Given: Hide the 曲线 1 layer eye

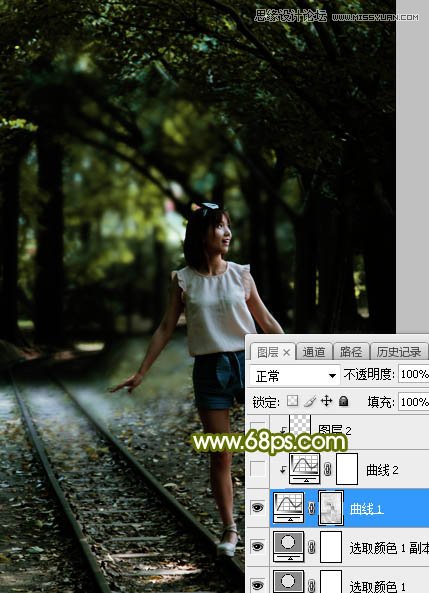Looking at the screenshot, I should coord(258,508).
